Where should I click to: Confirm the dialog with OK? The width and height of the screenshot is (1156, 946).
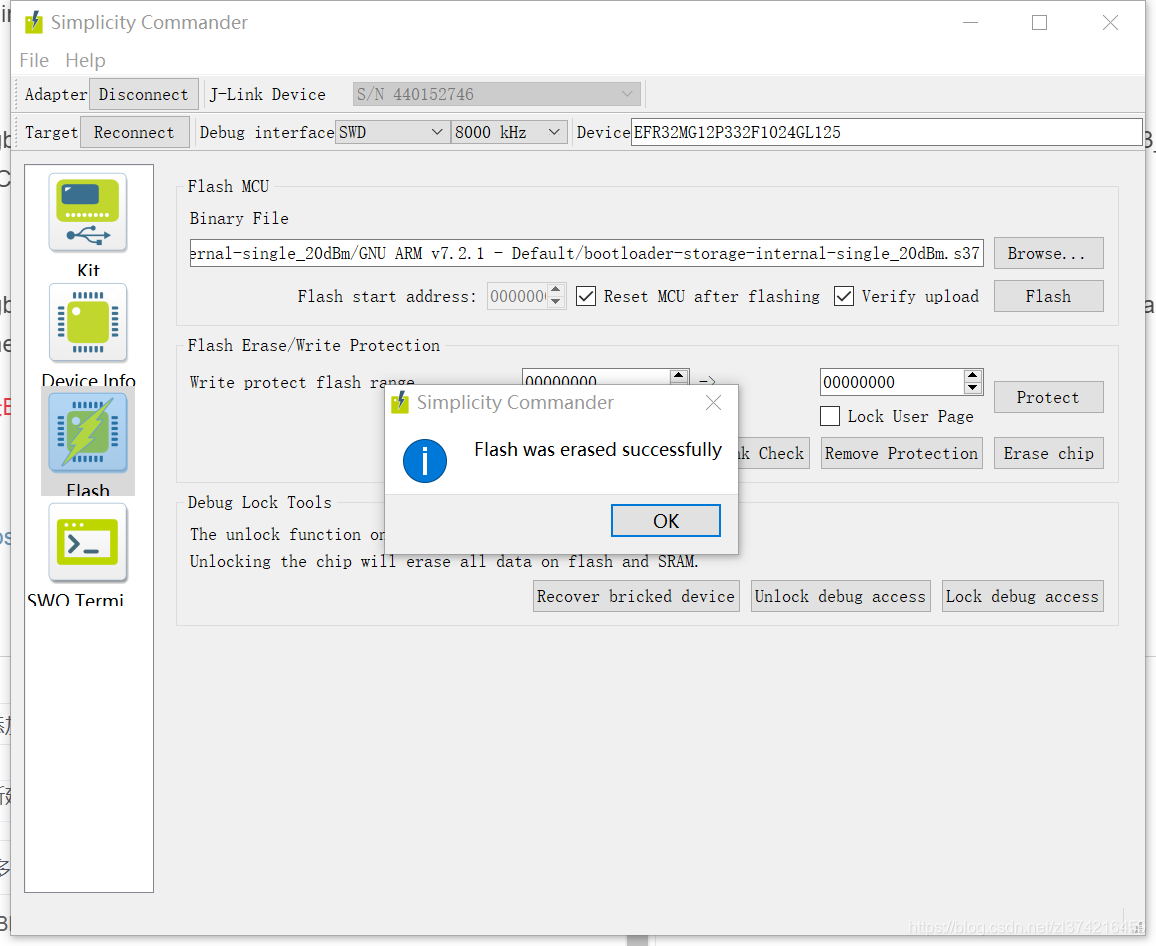(666, 521)
